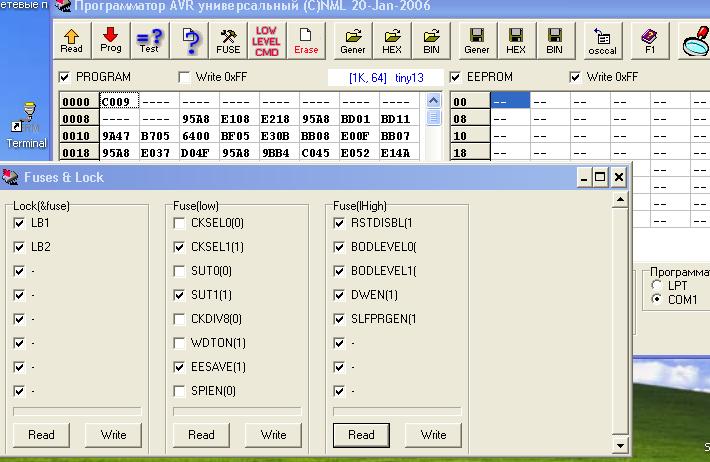The height and width of the screenshot is (462, 710).
Task: Click Write button under Fuse(low)
Action: pyautogui.click(x=273, y=435)
